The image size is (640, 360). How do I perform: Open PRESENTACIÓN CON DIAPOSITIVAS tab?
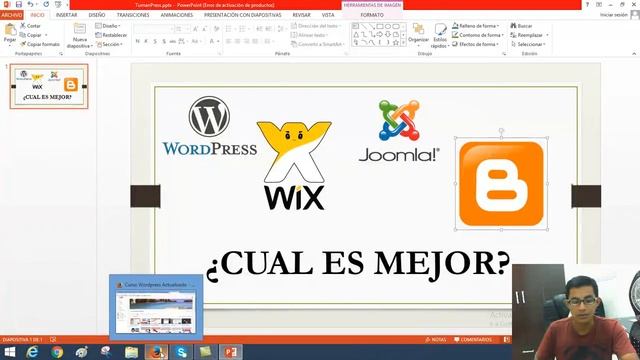[x=243, y=15]
